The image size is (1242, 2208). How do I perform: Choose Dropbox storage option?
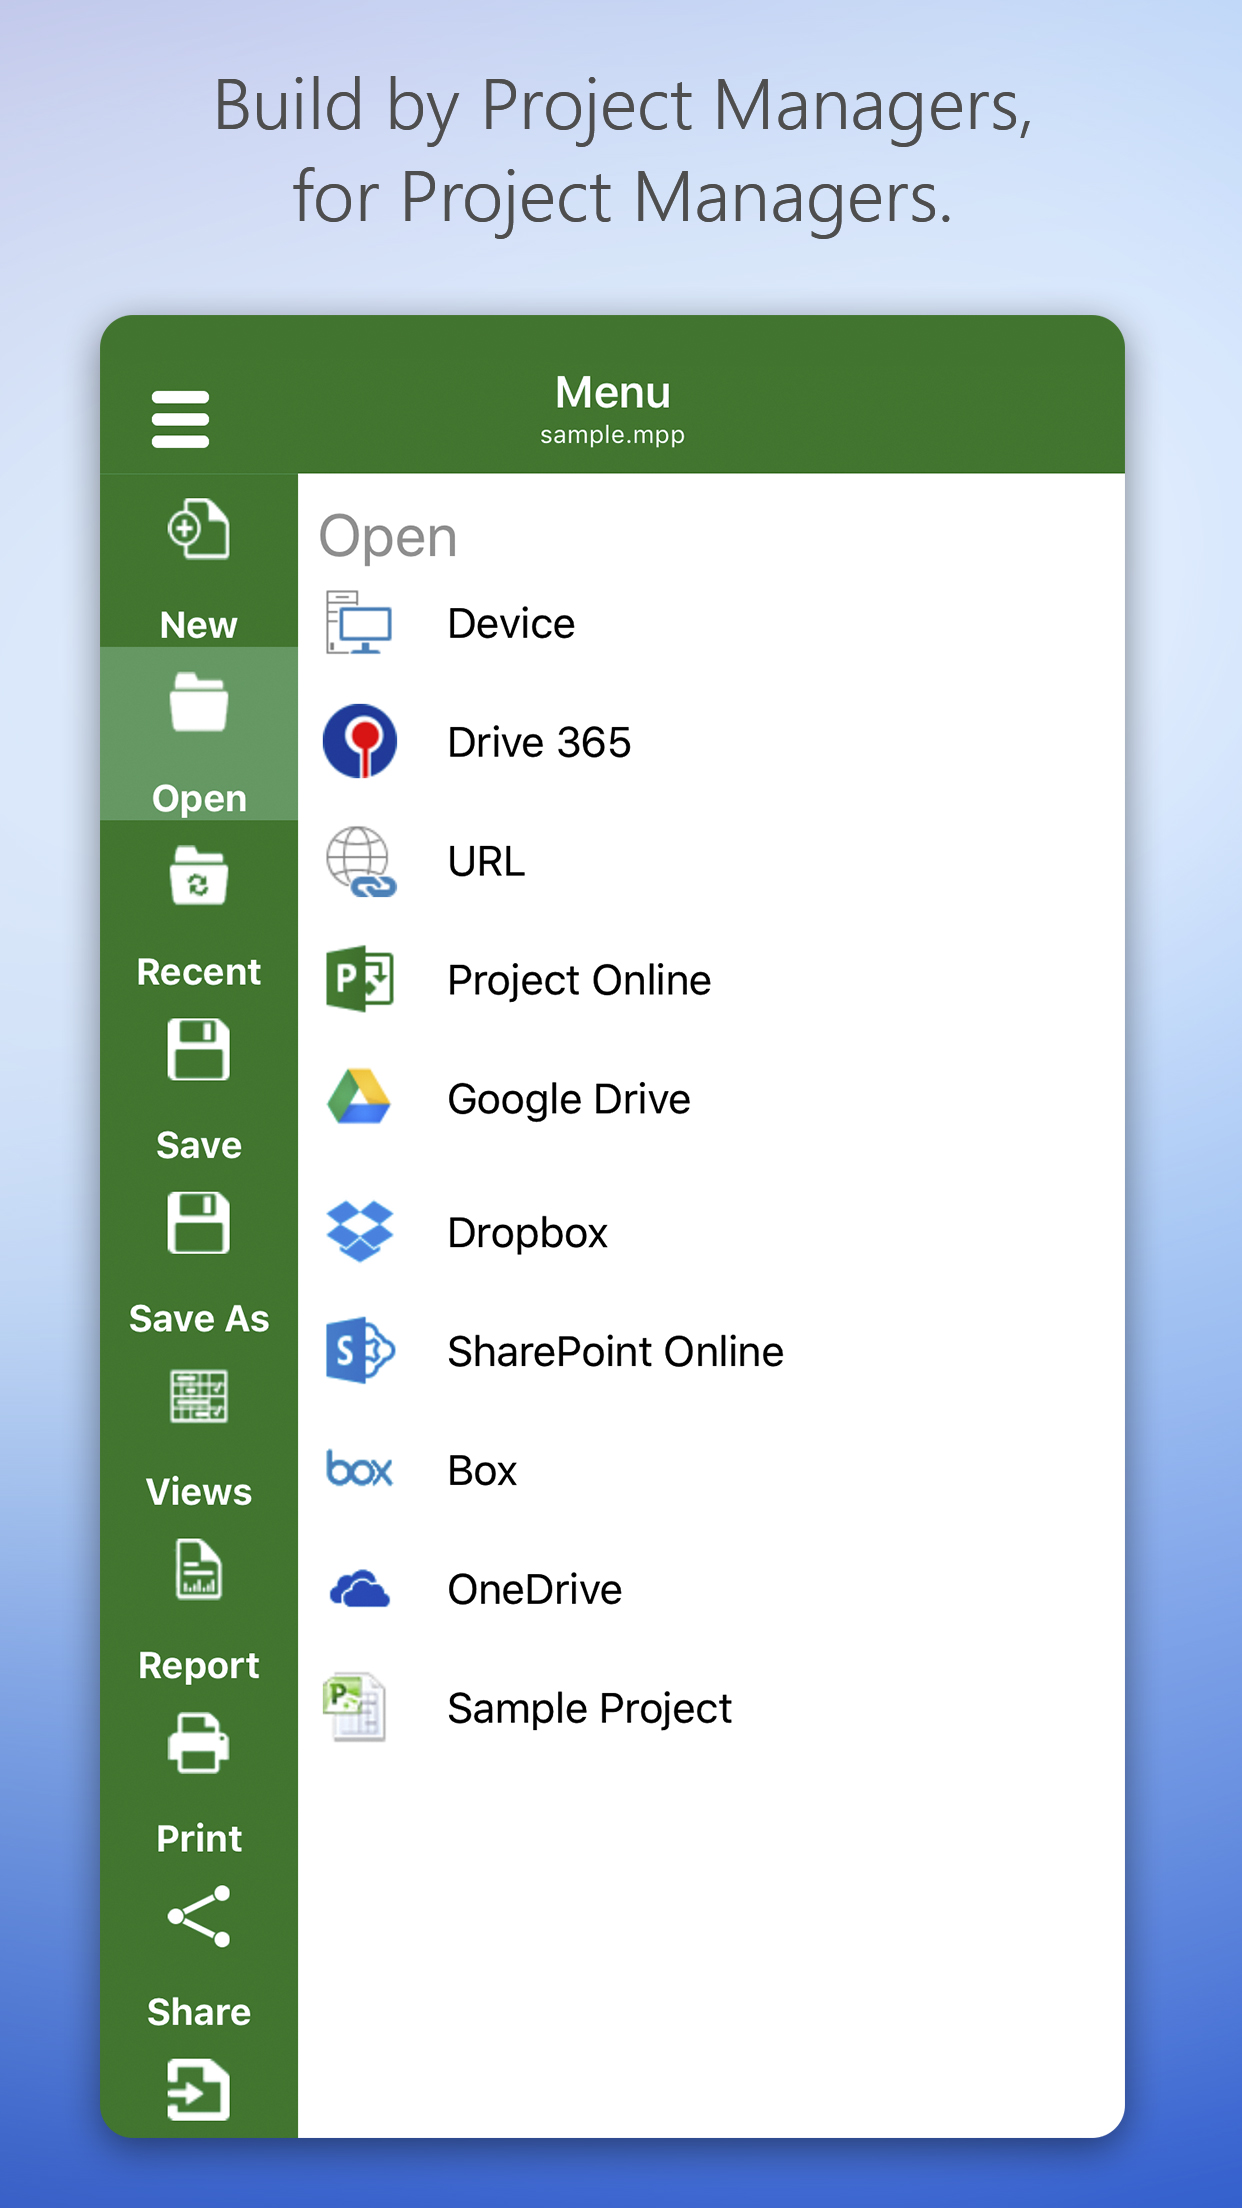tap(527, 1233)
